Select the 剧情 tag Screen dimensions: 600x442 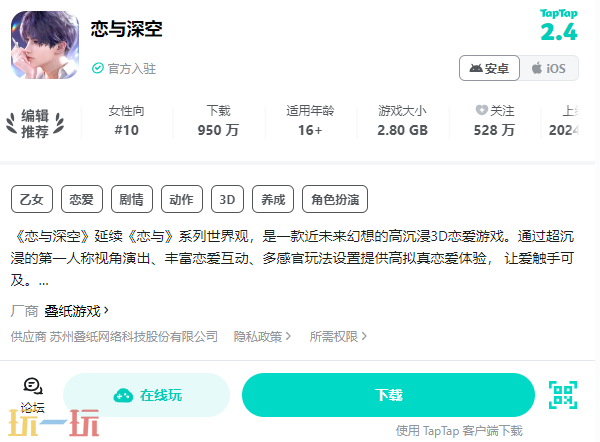tap(132, 199)
